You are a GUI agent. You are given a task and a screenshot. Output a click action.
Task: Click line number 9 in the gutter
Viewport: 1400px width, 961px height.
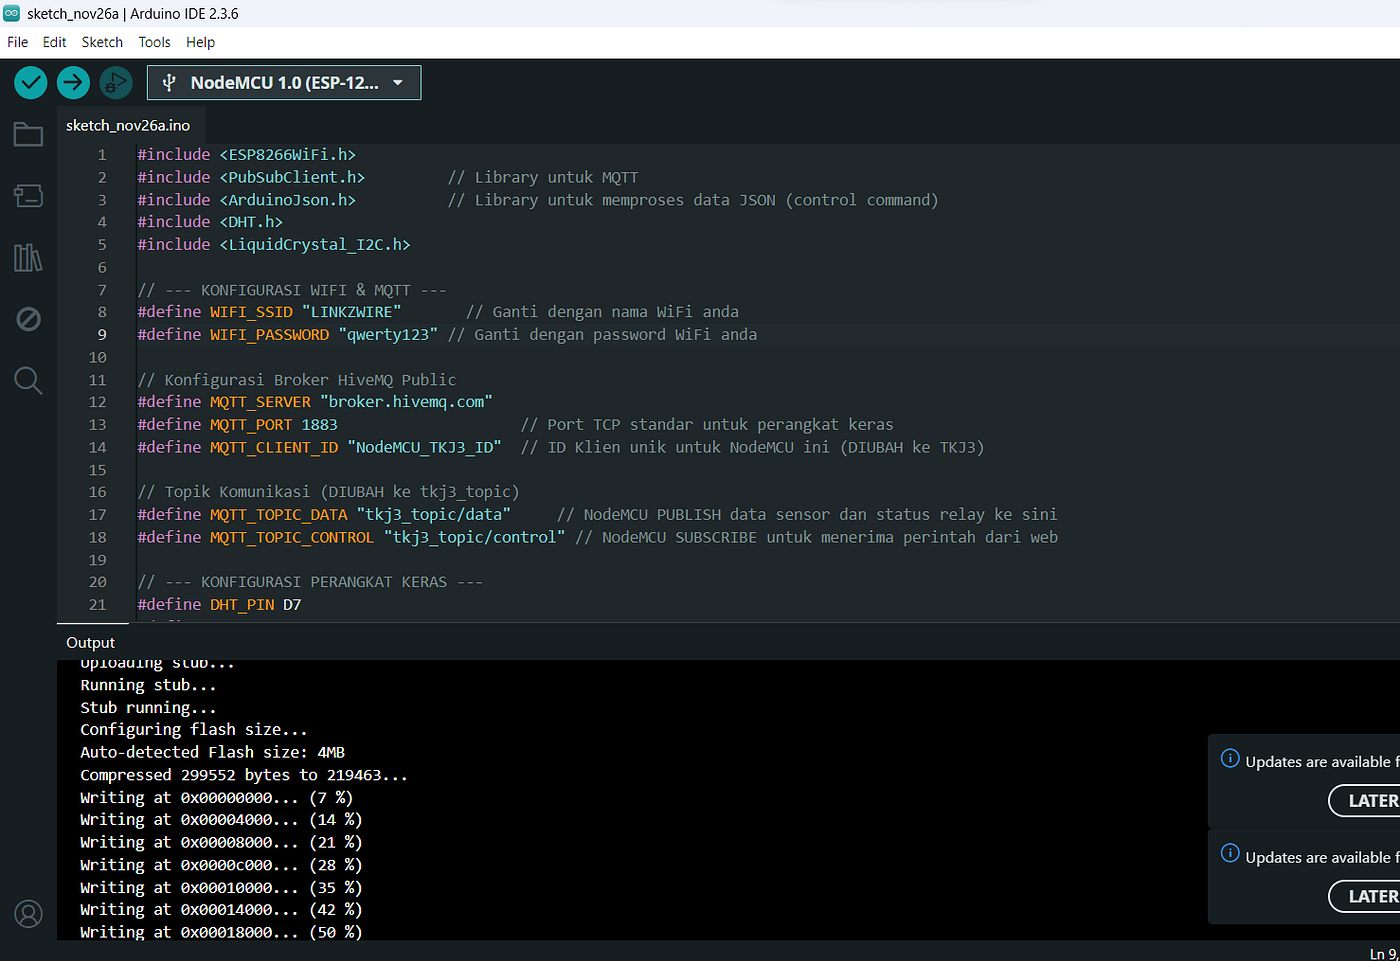[x=102, y=335]
